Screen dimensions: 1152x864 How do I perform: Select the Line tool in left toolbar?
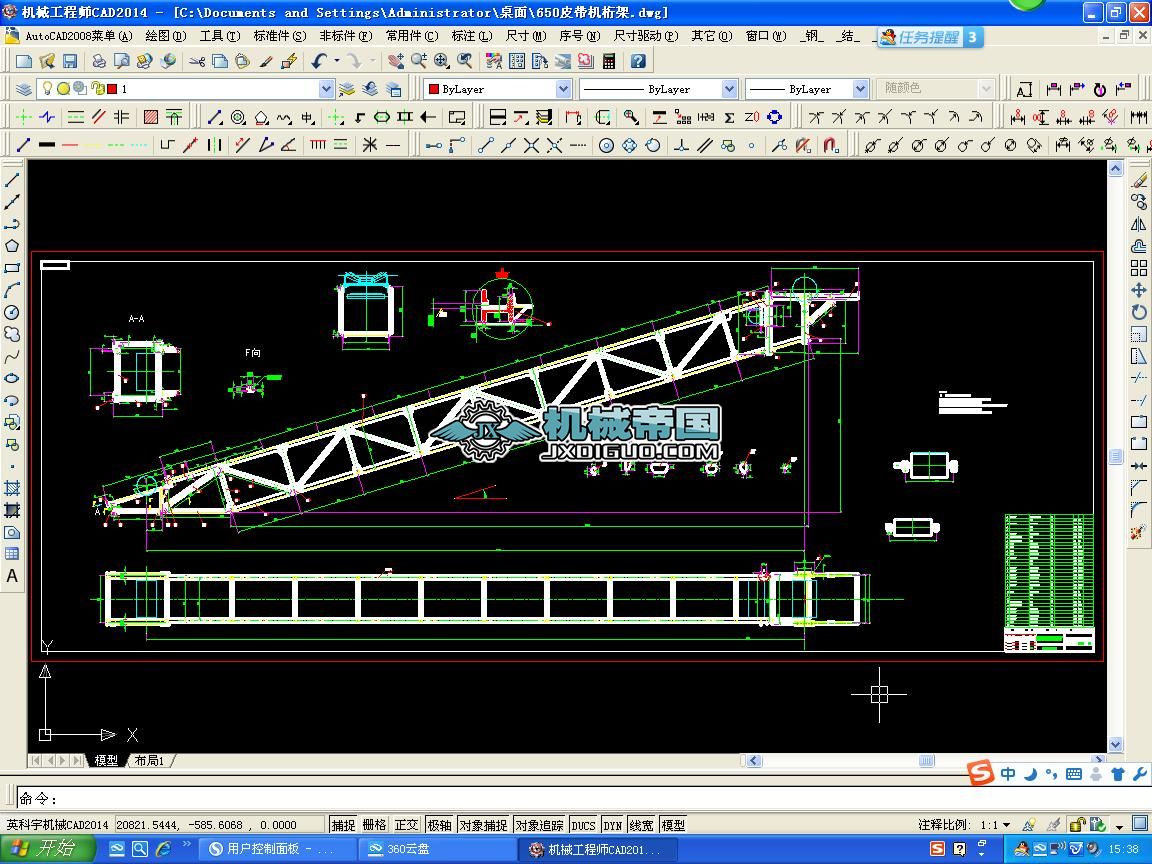pyautogui.click(x=12, y=179)
